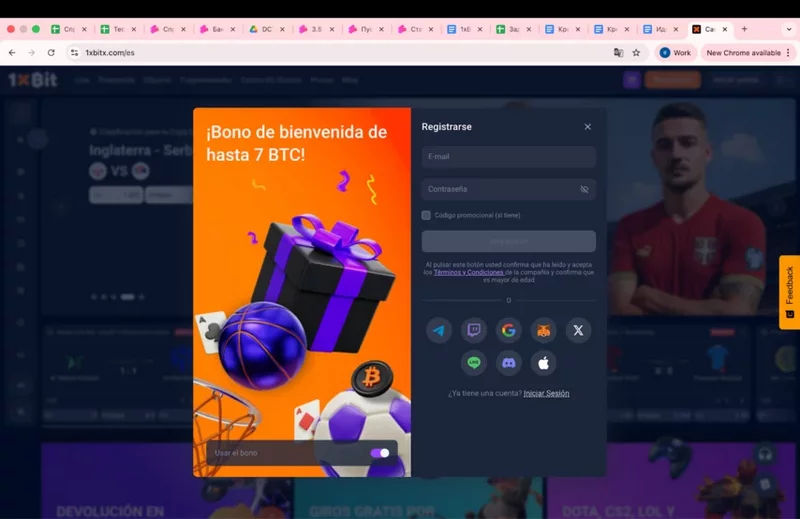Sign up with Twitch icon

[474, 331]
